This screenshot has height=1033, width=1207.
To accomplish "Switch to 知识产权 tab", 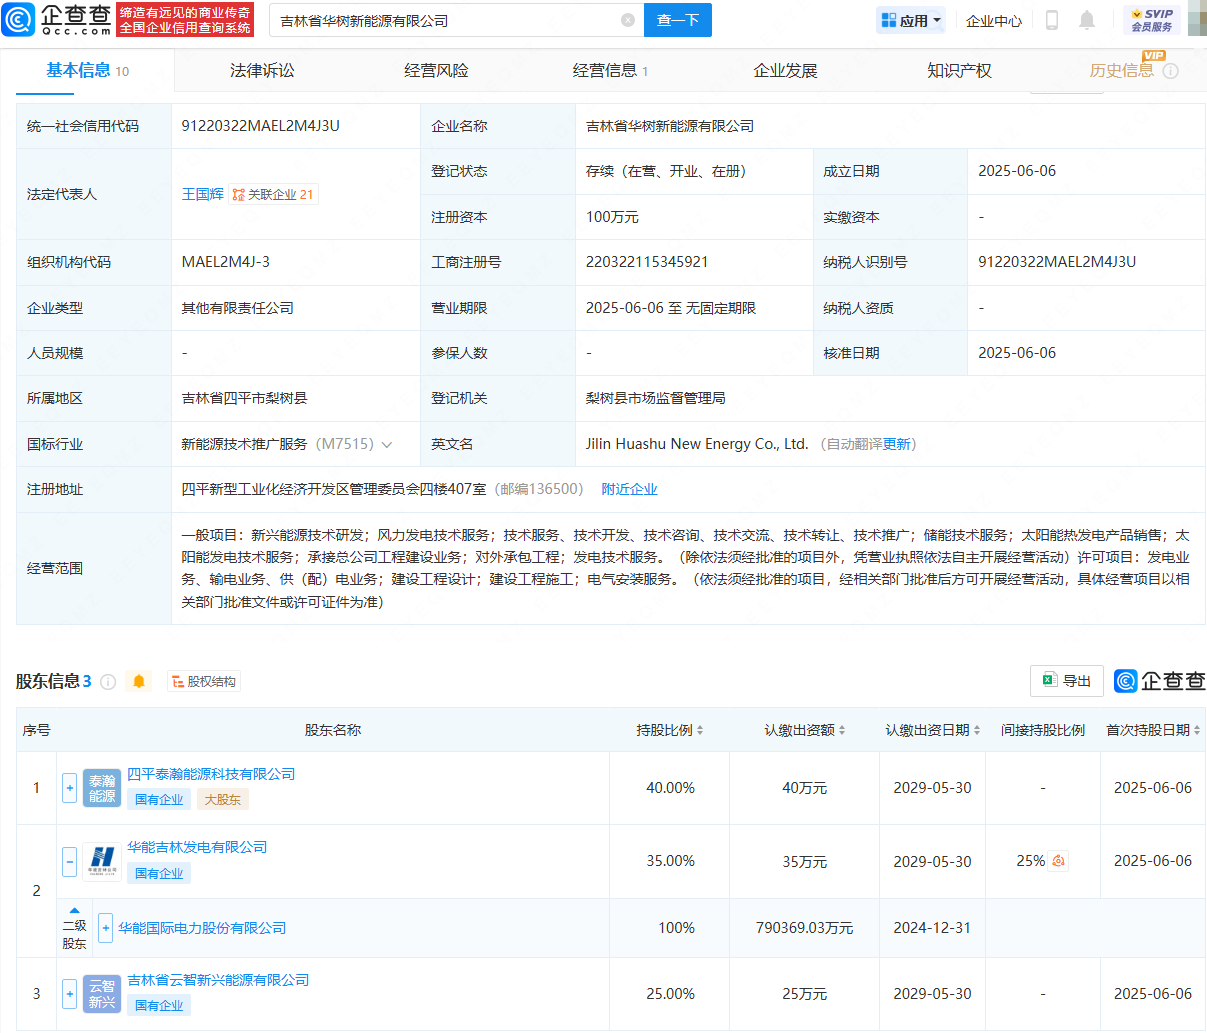I will pyautogui.click(x=959, y=70).
